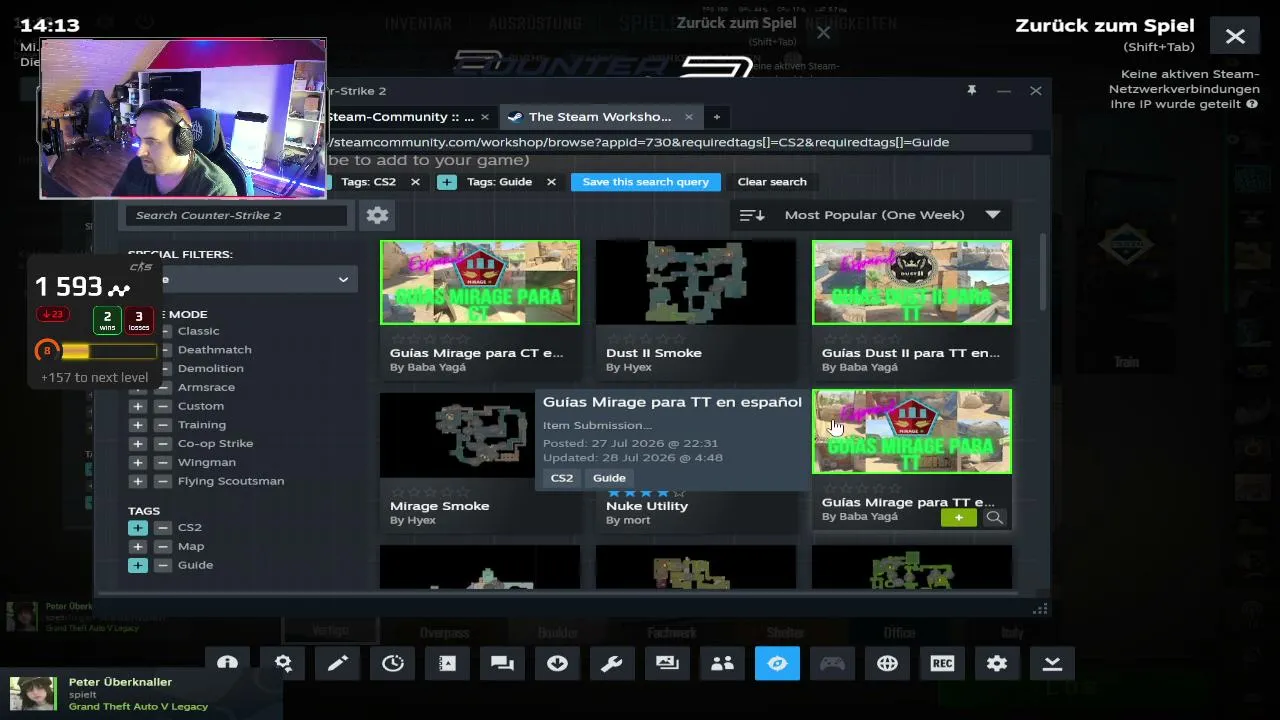Click the Clear search button
The image size is (1280, 720).
(772, 182)
